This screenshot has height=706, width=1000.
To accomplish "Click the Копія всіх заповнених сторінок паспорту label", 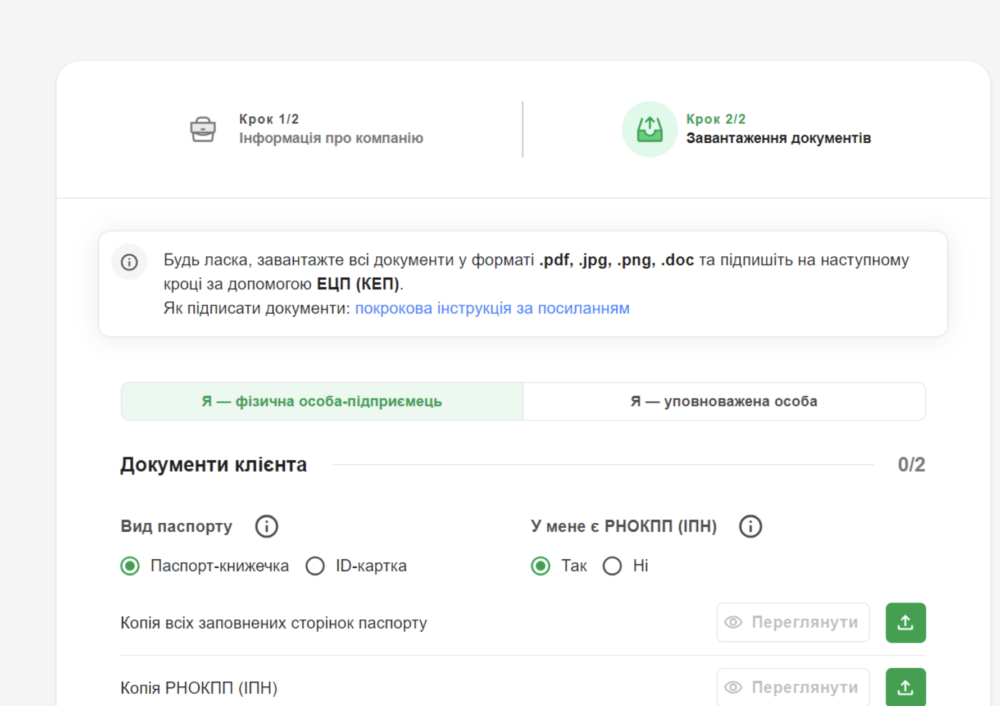I will (x=274, y=623).
